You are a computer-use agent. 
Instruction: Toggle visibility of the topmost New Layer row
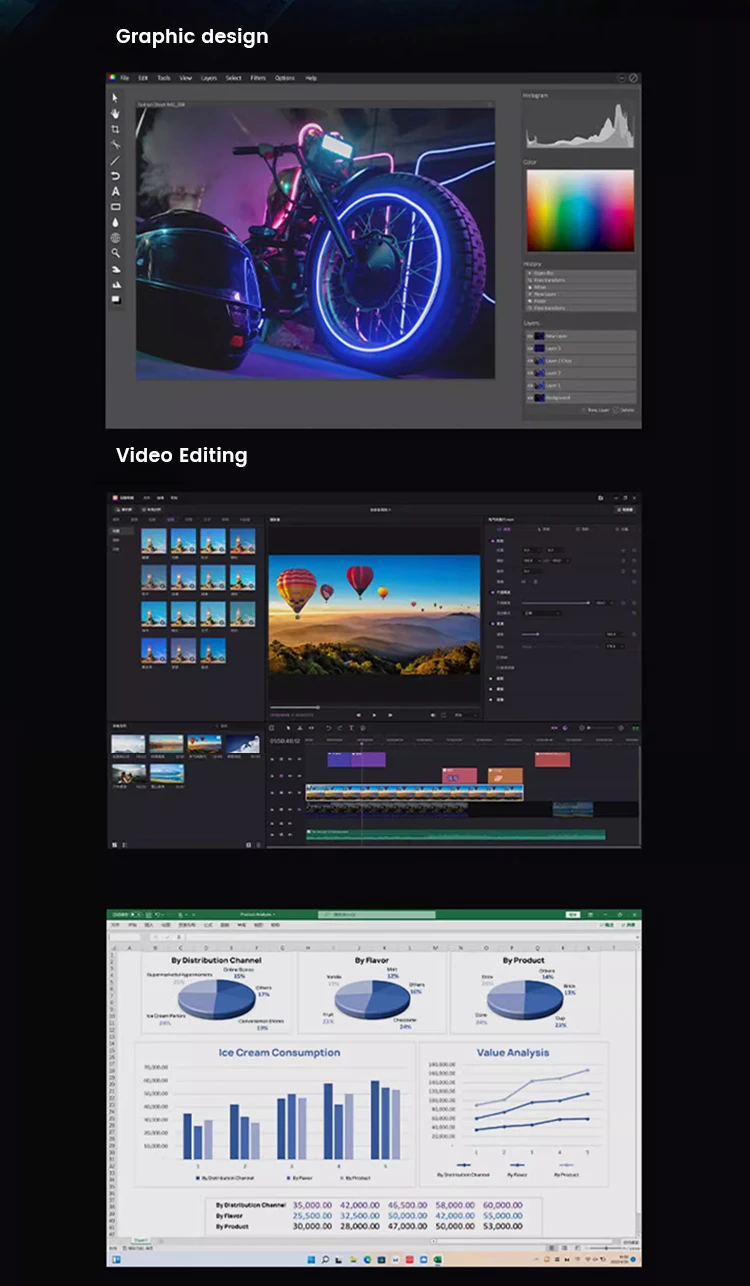pos(530,336)
